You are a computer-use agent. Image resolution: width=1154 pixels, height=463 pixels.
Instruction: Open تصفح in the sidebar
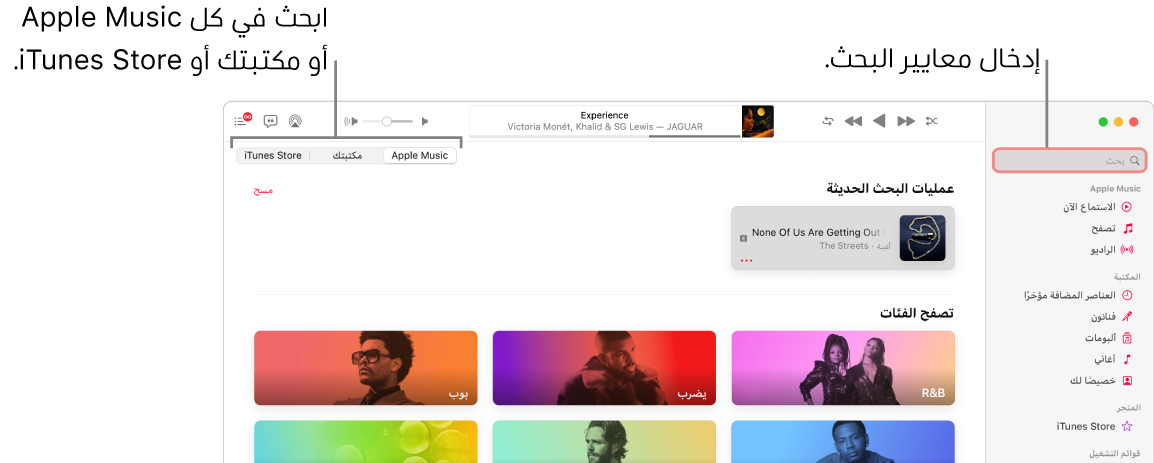(x=1113, y=229)
